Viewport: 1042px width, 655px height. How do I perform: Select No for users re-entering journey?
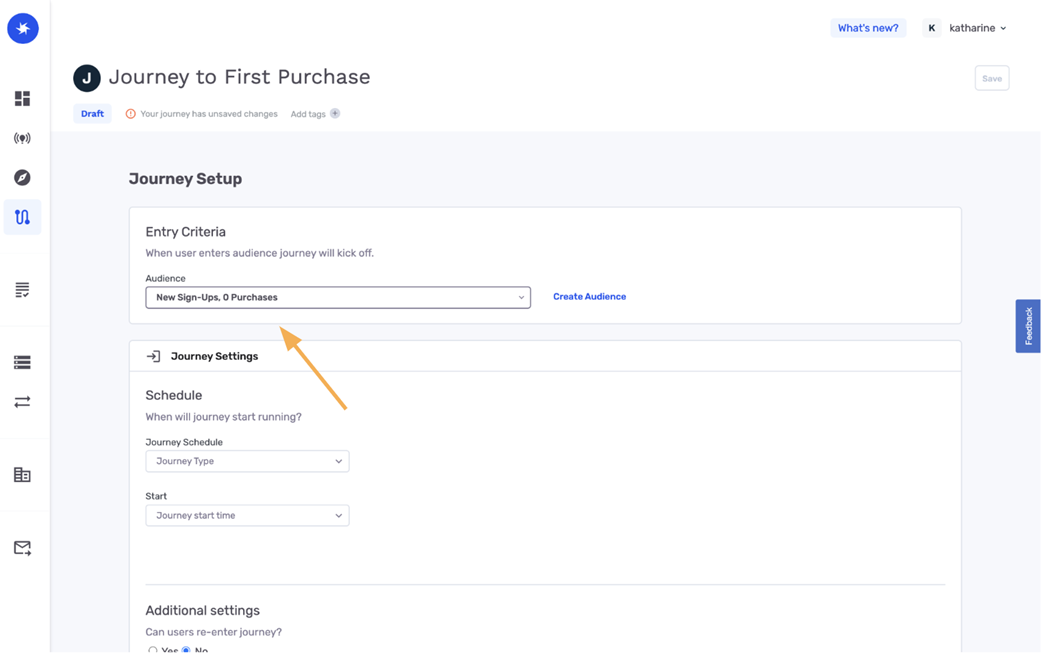coord(186,650)
